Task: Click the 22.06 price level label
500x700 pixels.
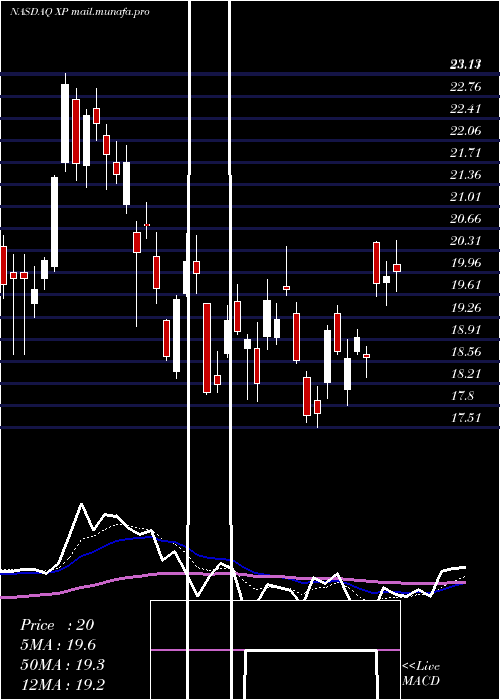Action: tap(465, 131)
